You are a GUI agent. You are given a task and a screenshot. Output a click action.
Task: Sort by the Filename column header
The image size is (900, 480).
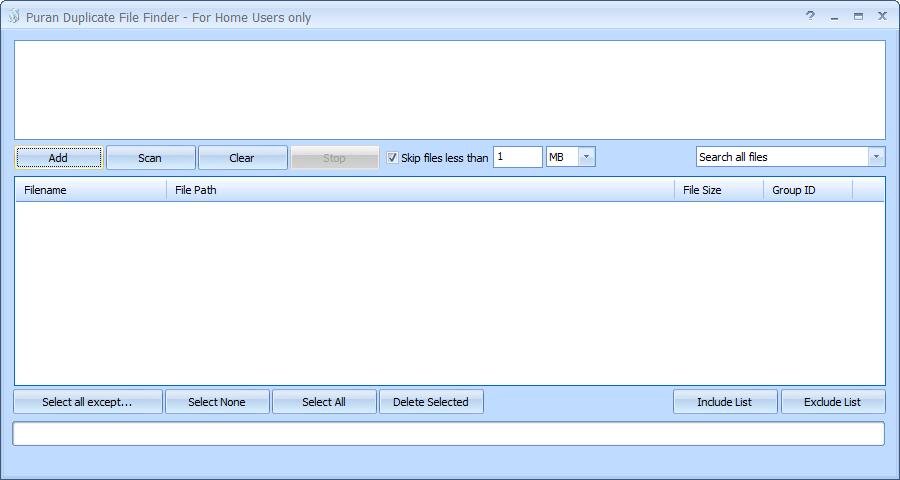tap(91, 190)
